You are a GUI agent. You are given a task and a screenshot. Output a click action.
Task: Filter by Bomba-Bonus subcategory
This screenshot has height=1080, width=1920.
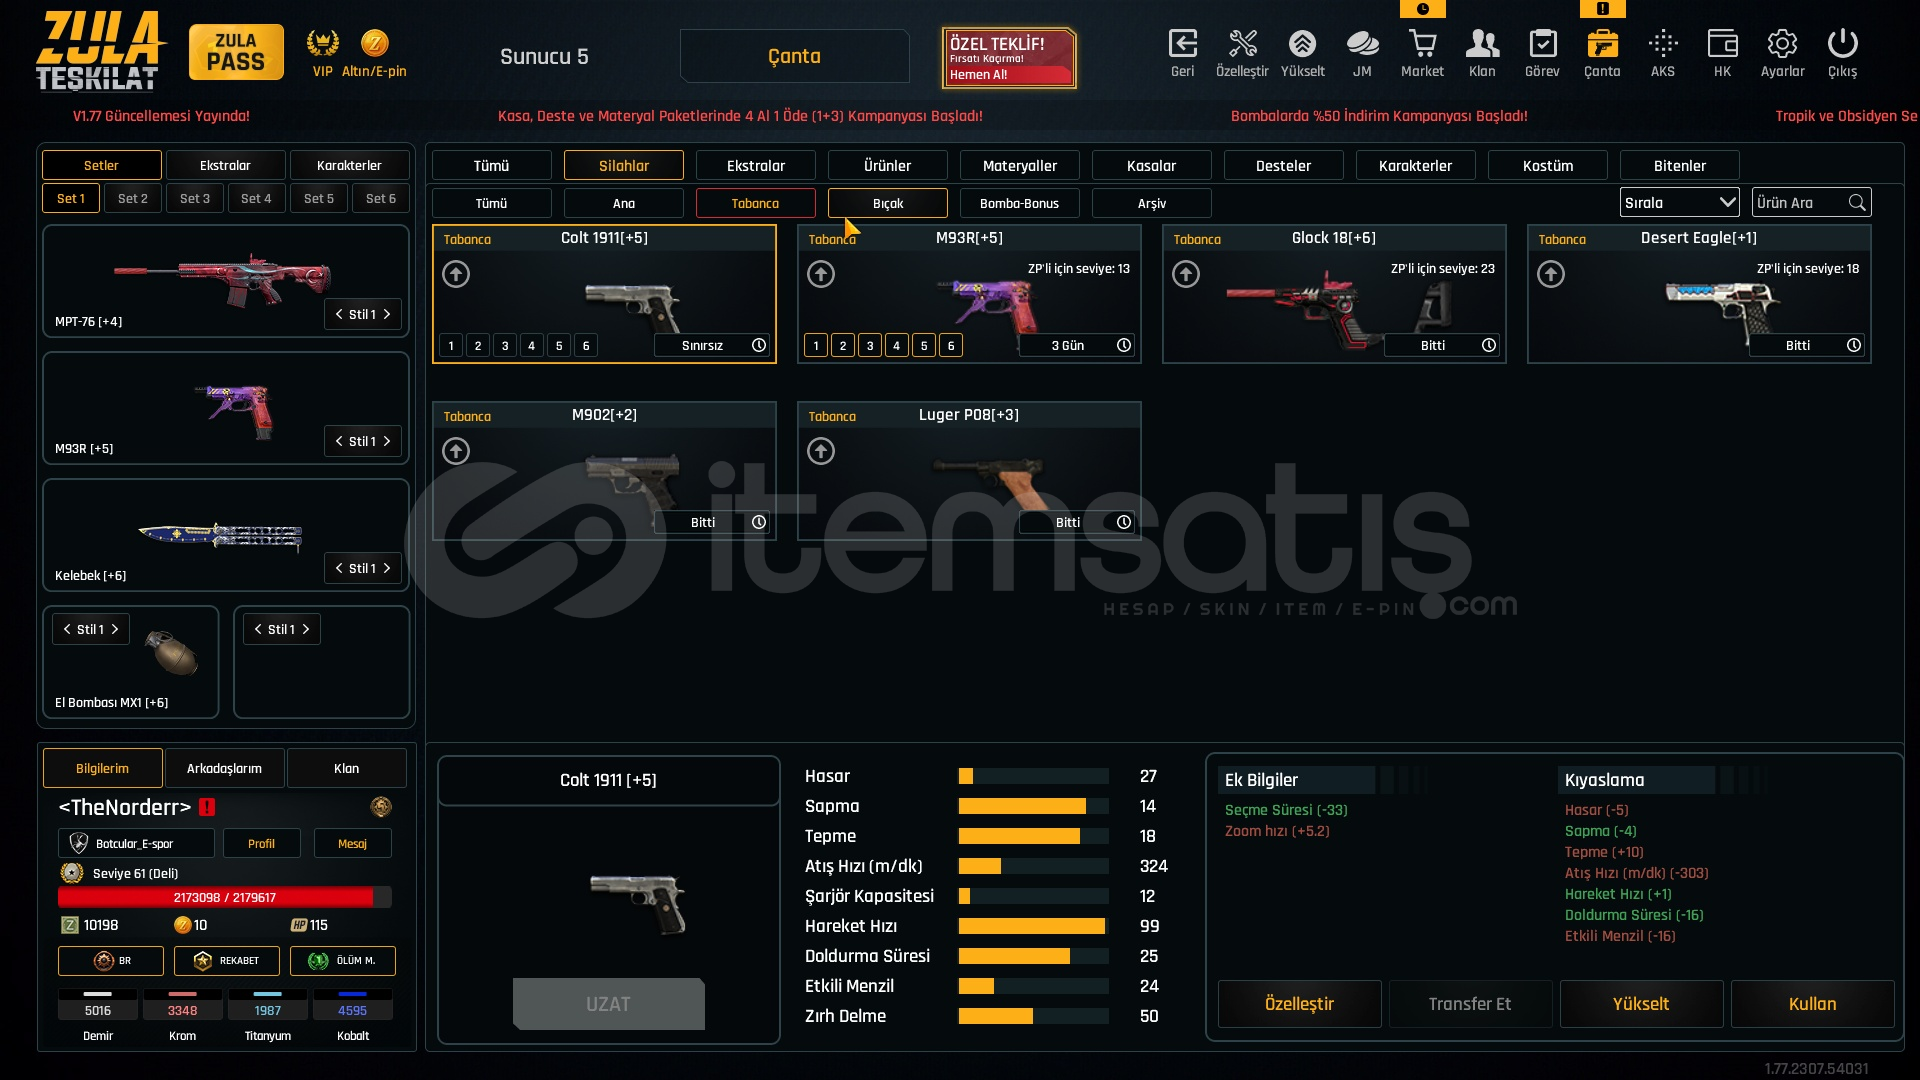pos(1020,203)
